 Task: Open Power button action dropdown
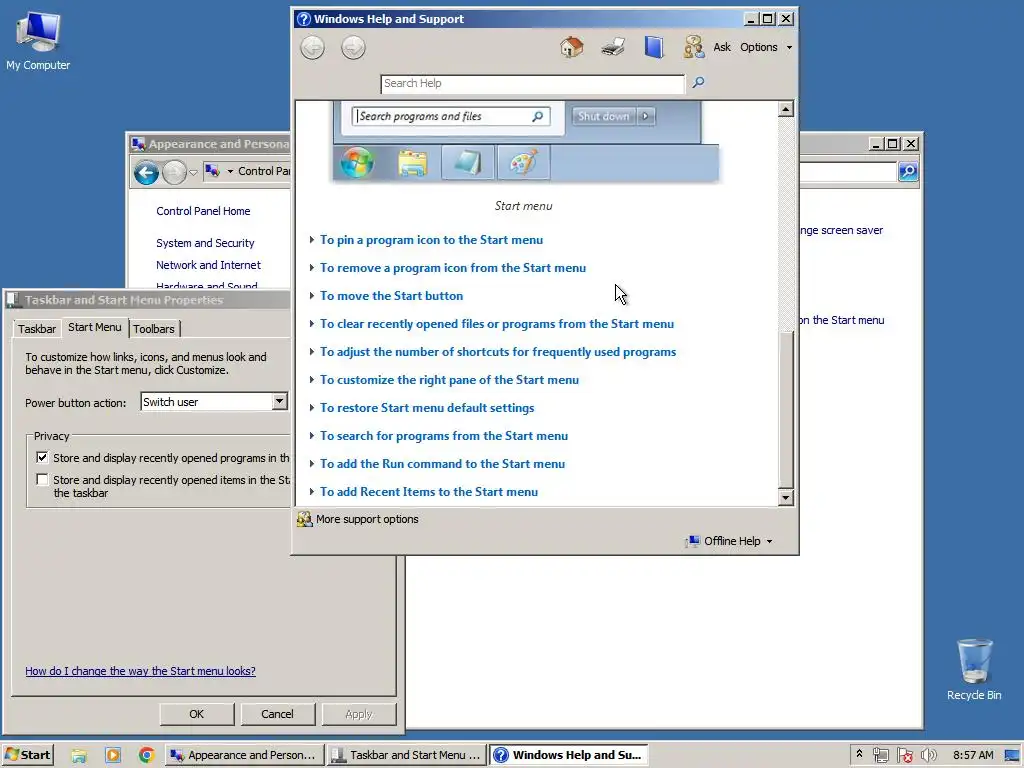click(280, 402)
